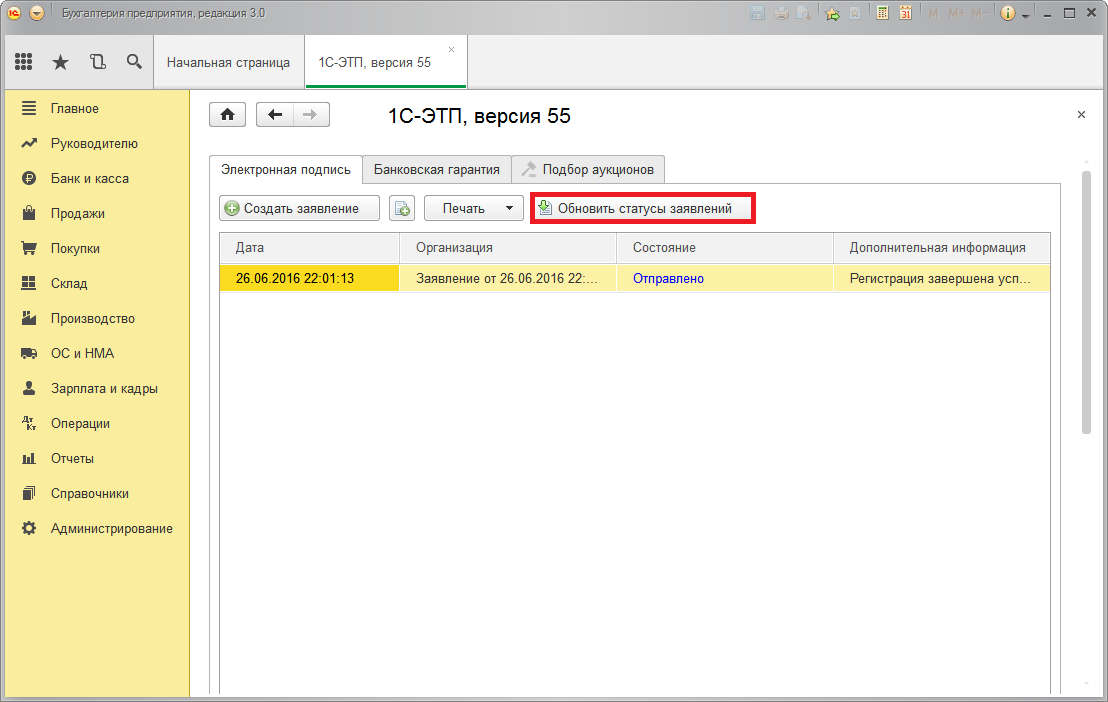Click the vertical scrollbar of the form
This screenshot has width=1108, height=702.
[1086, 300]
